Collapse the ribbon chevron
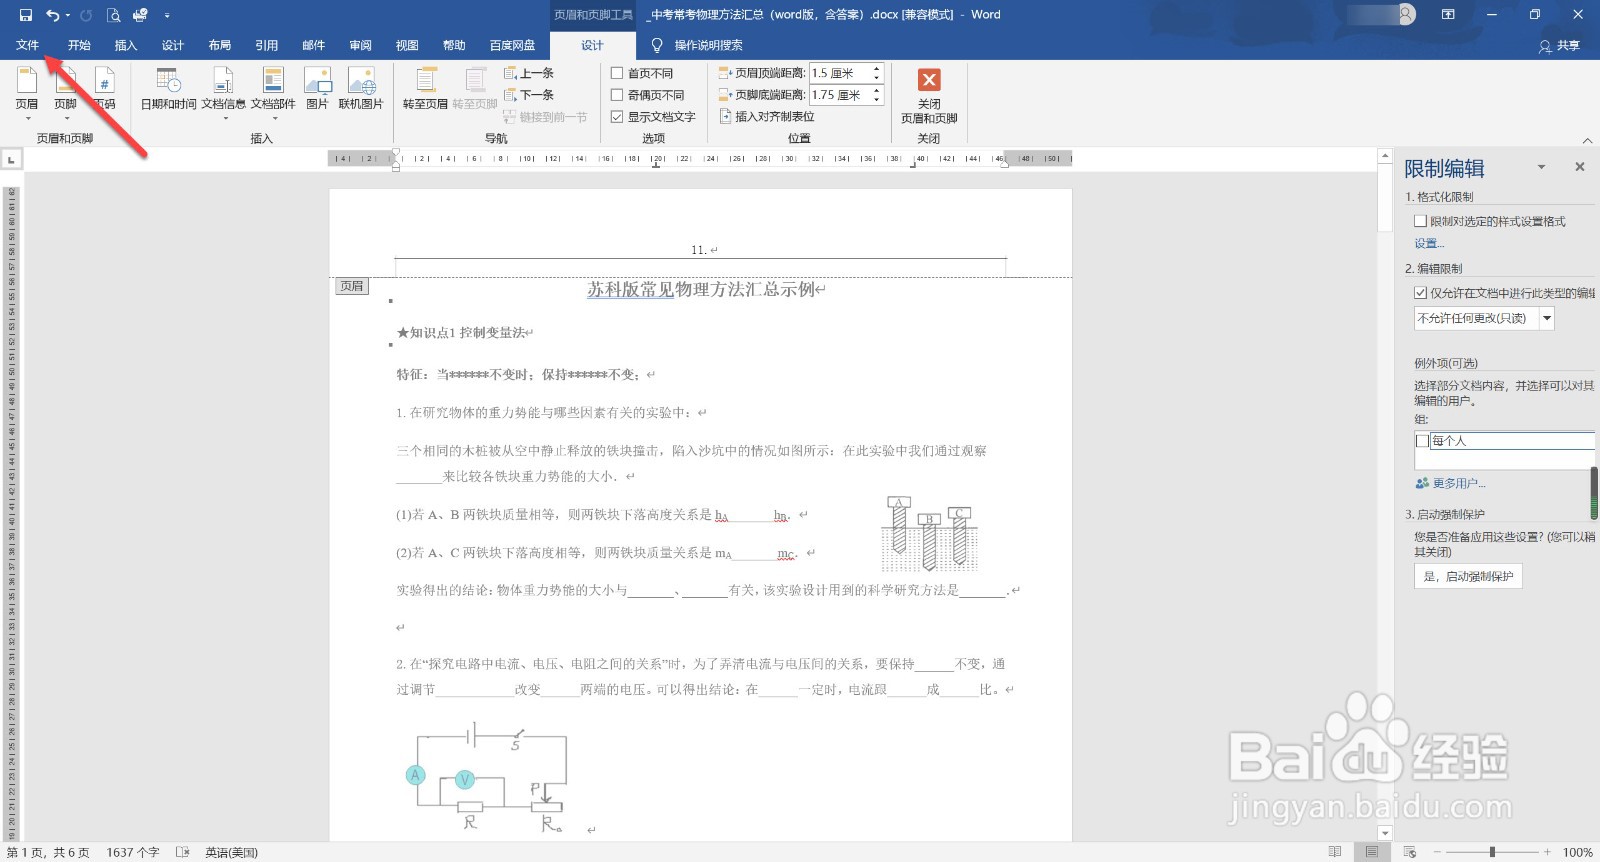1600x862 pixels. click(1587, 140)
